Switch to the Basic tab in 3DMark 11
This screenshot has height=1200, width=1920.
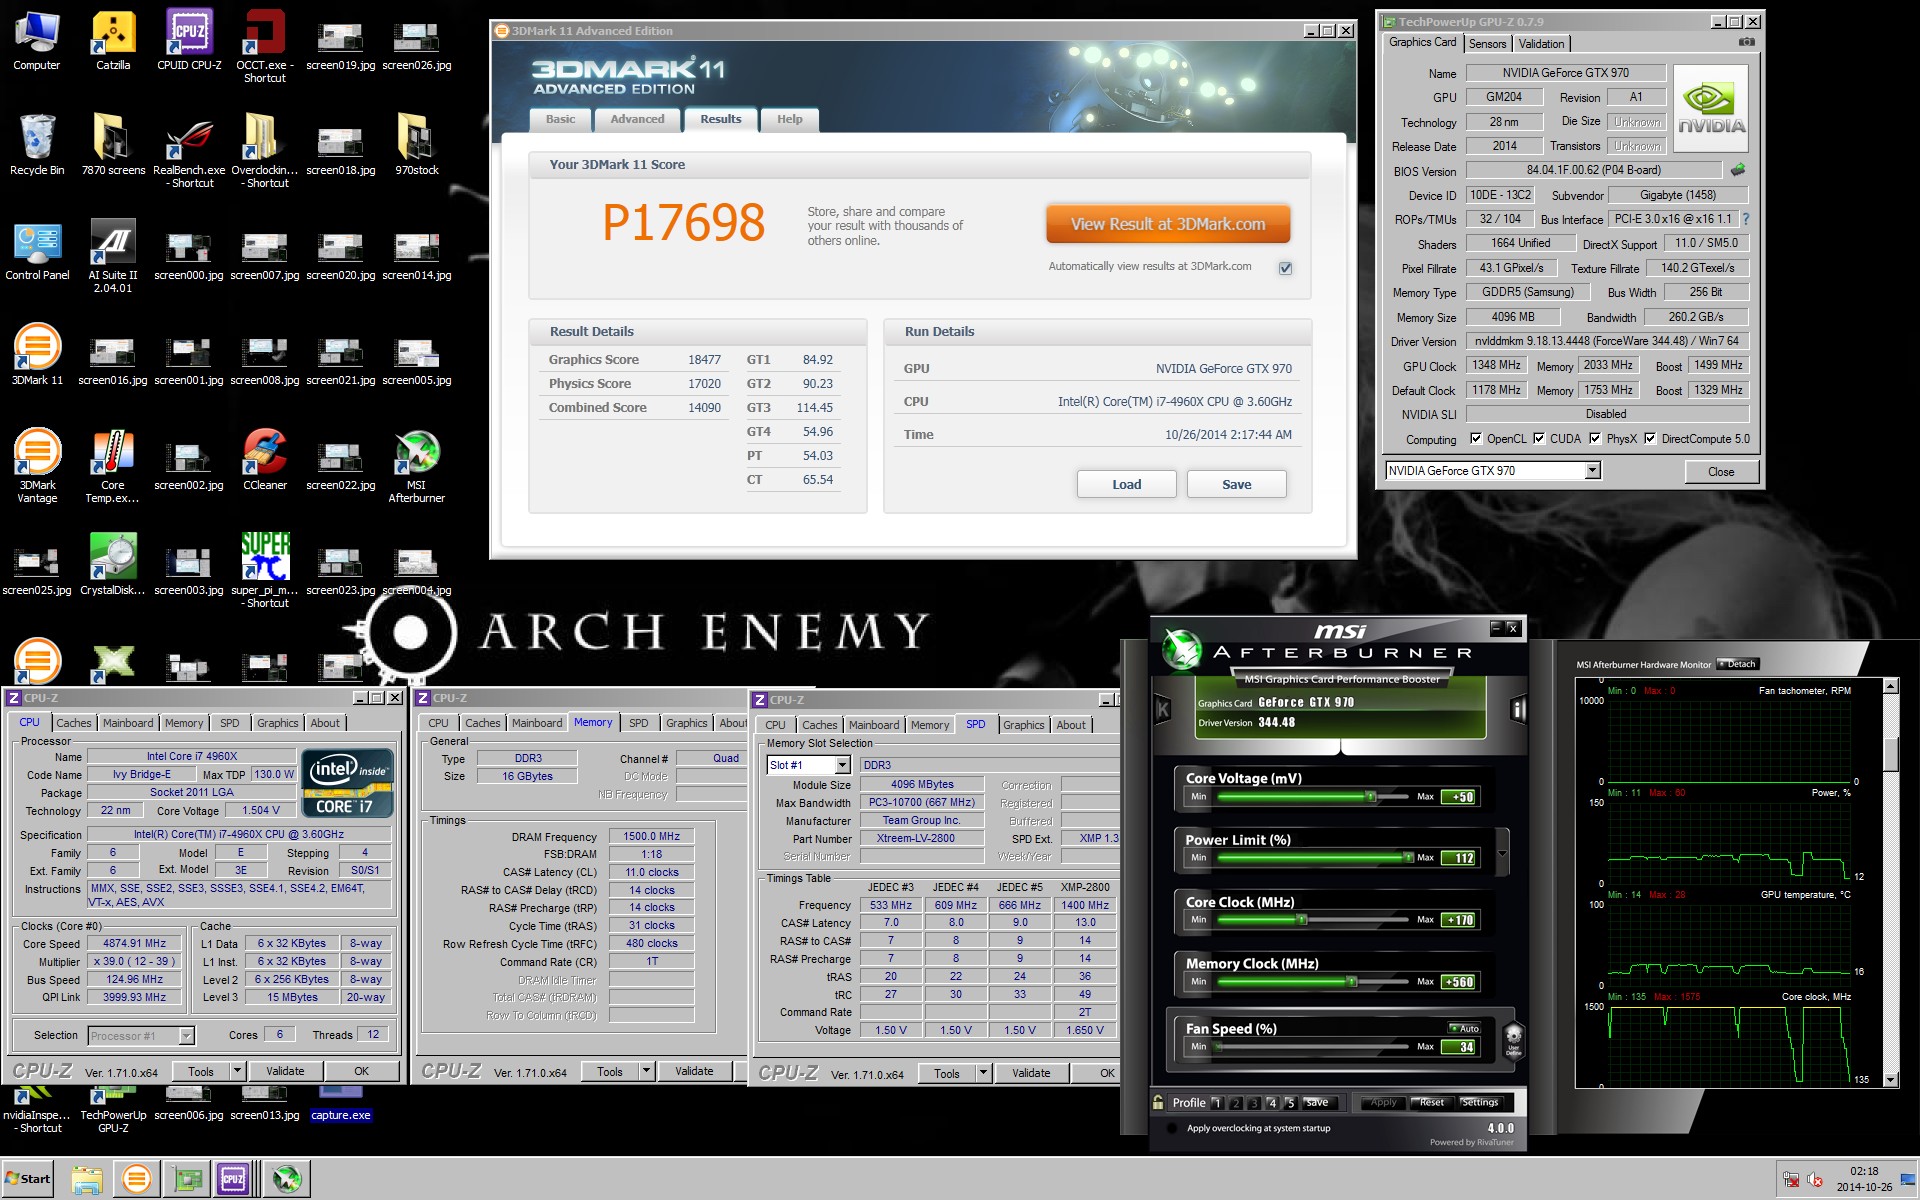[560, 119]
